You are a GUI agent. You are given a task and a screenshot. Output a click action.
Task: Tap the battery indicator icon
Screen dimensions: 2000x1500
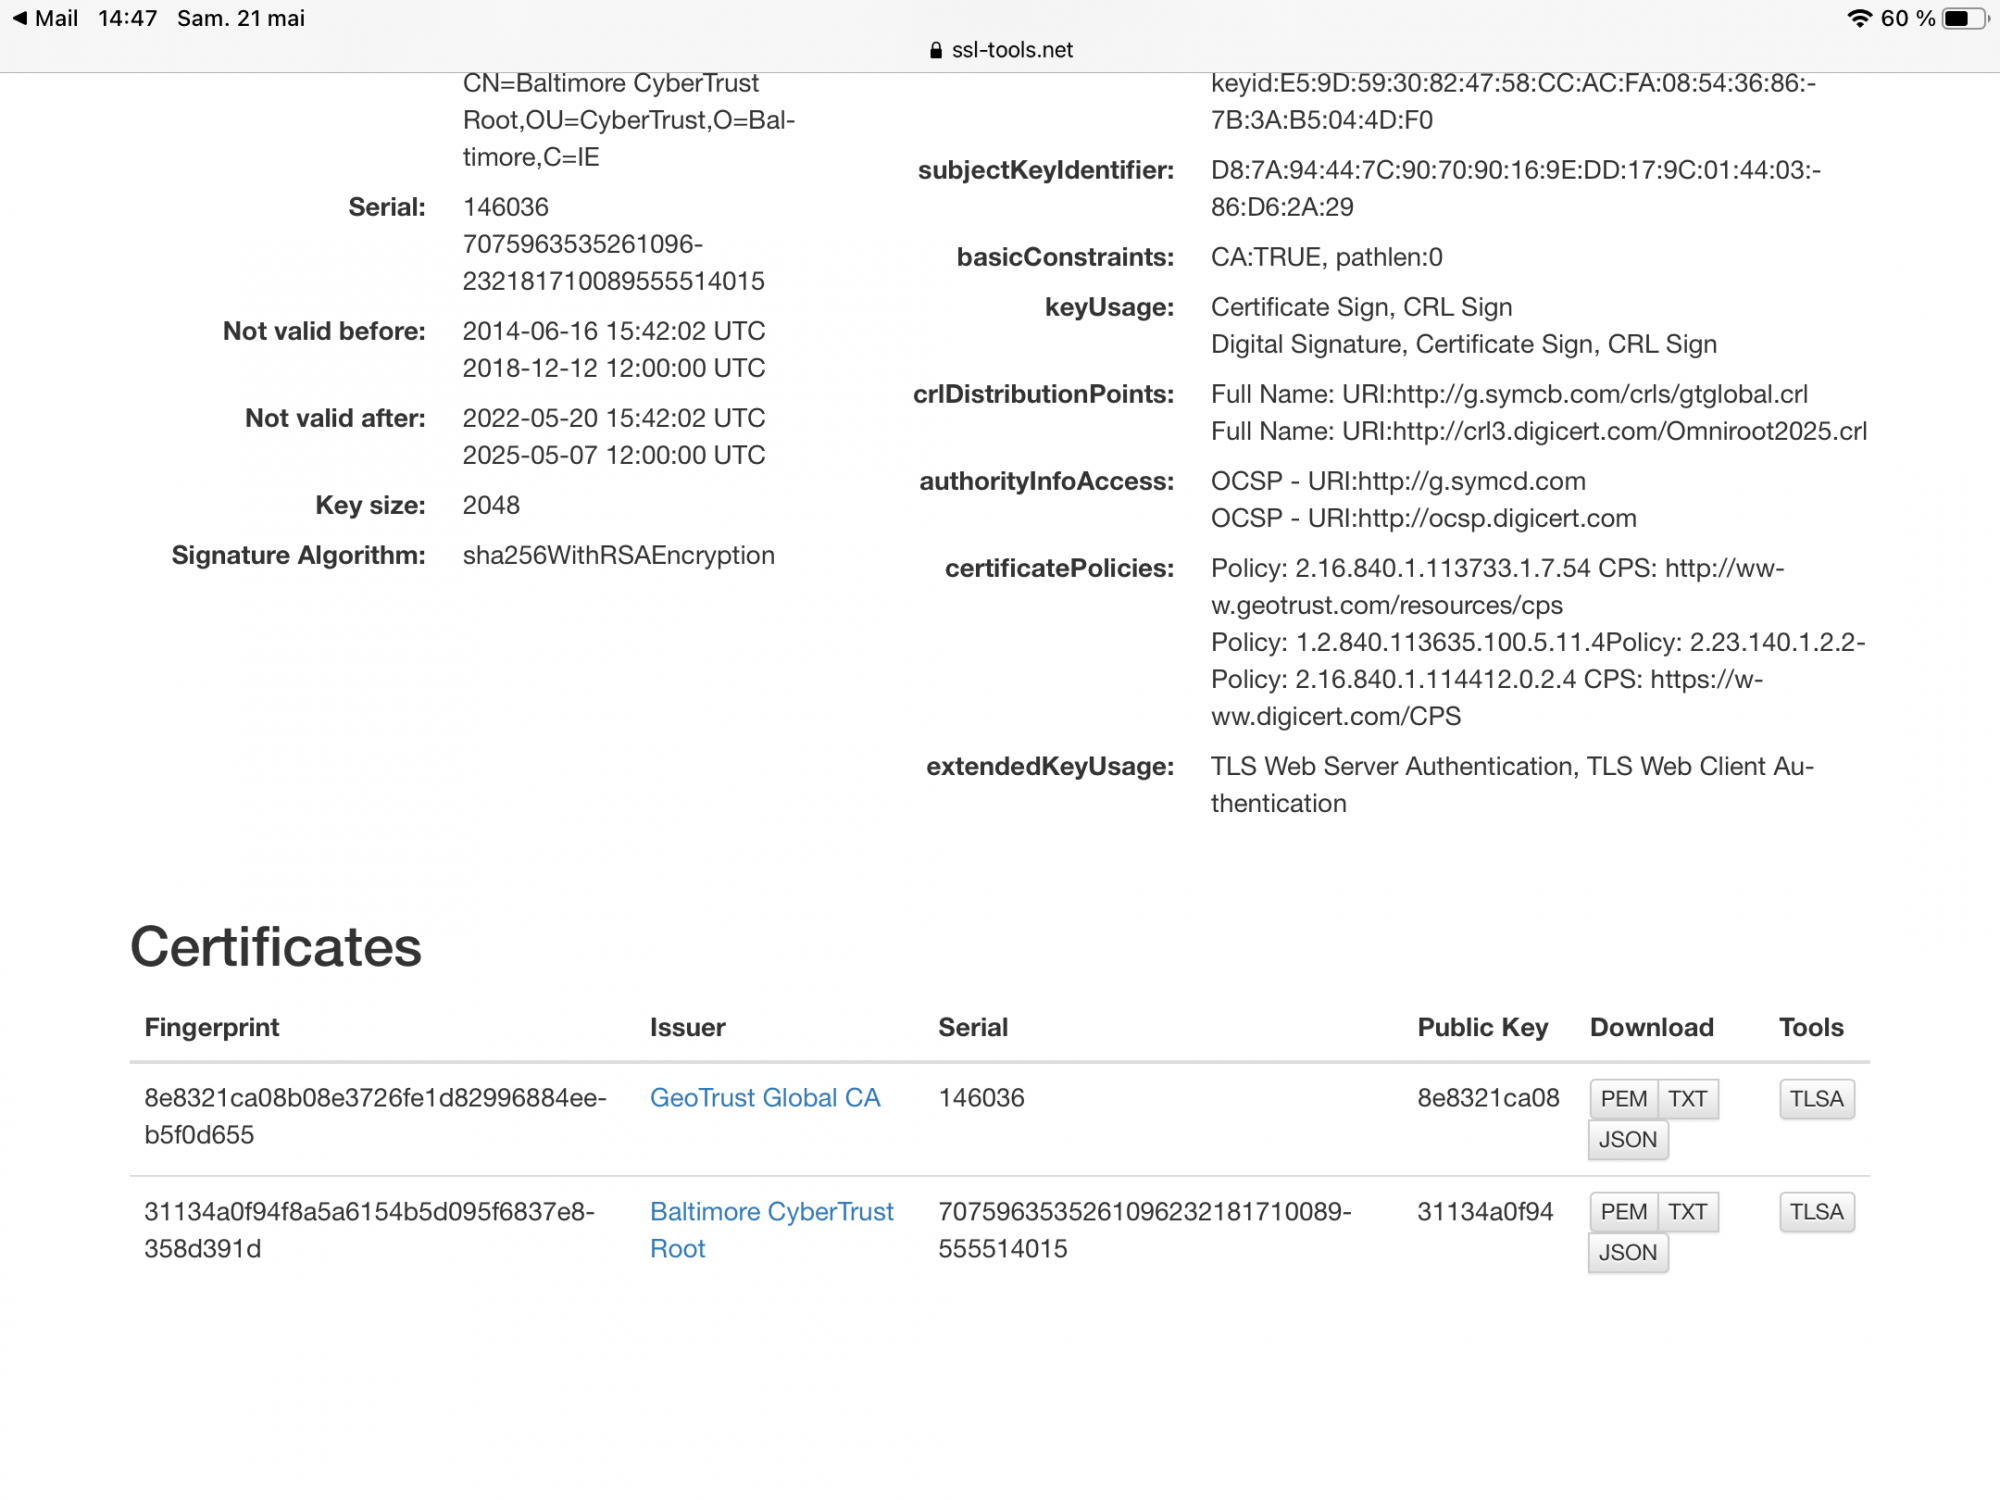(x=1963, y=18)
